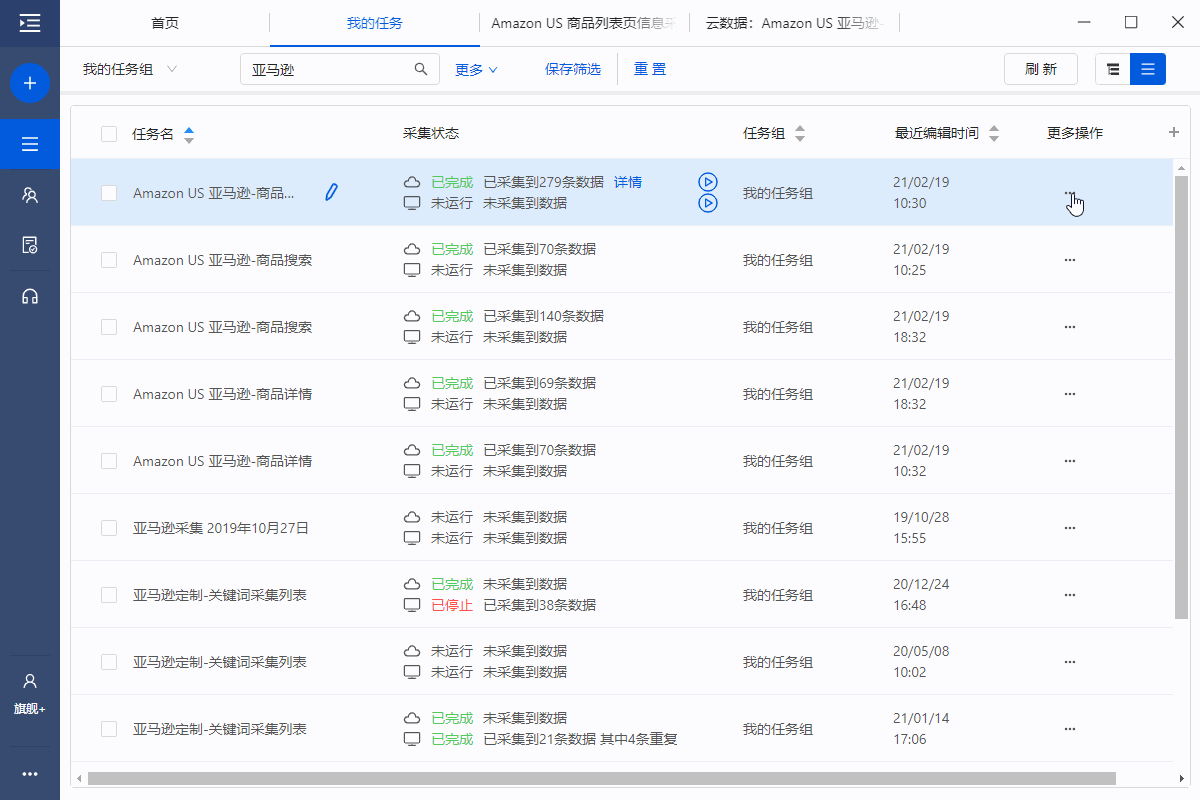This screenshot has width=1200, height=800.
Task: Create a new task with the plus button
Action: coord(30,83)
